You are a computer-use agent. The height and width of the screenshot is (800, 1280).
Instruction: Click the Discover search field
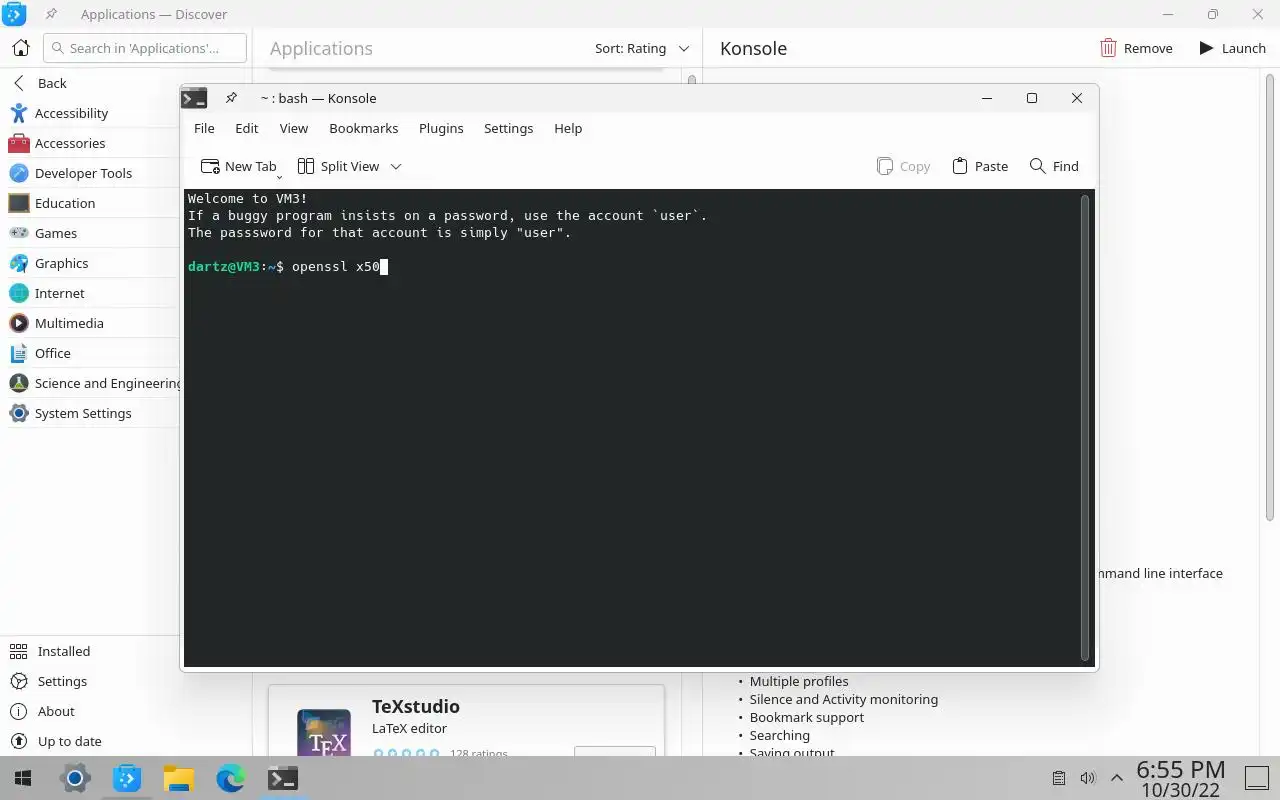[x=145, y=48]
